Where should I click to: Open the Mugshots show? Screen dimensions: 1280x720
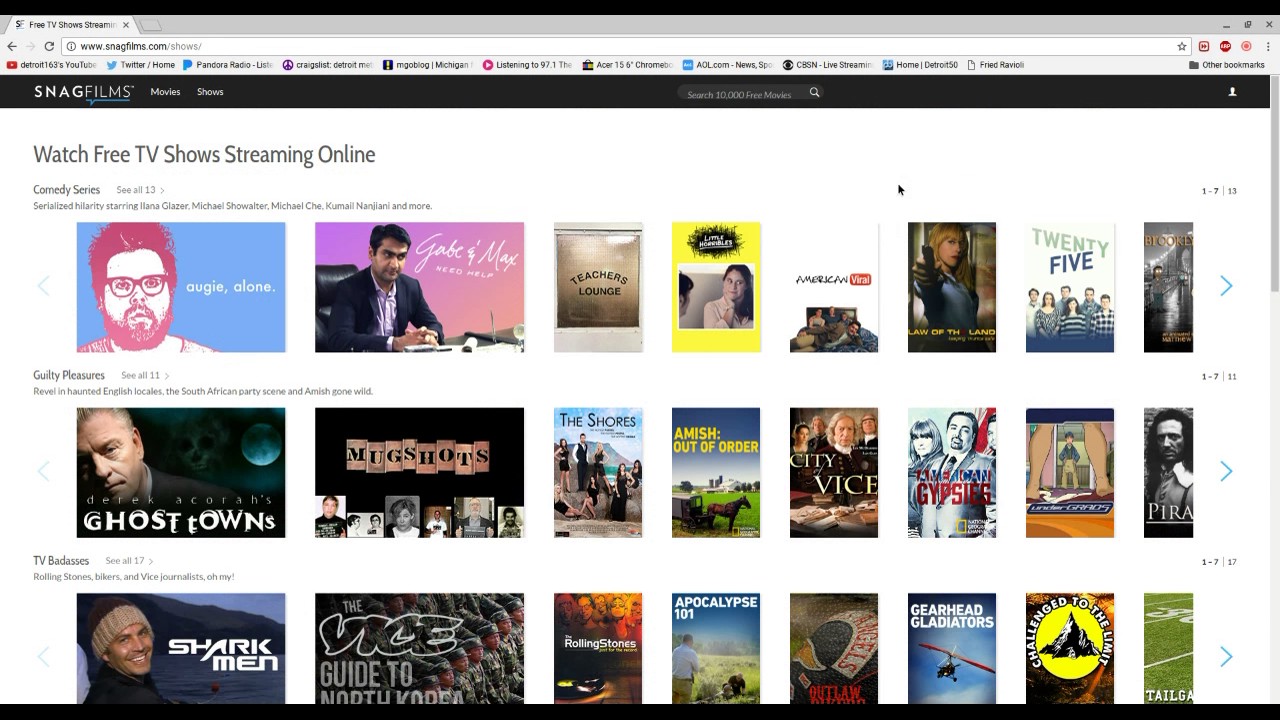(419, 472)
